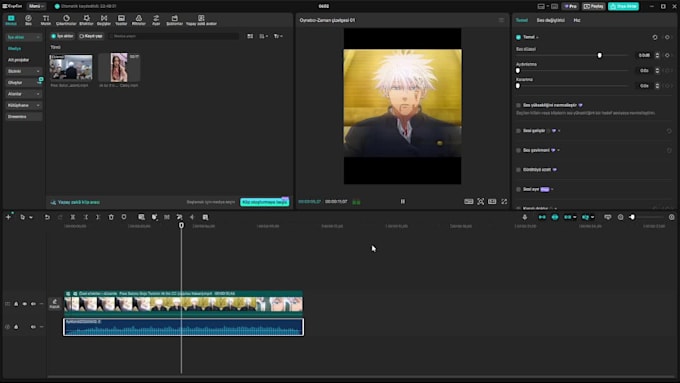Mute the audio track

tap(33, 327)
